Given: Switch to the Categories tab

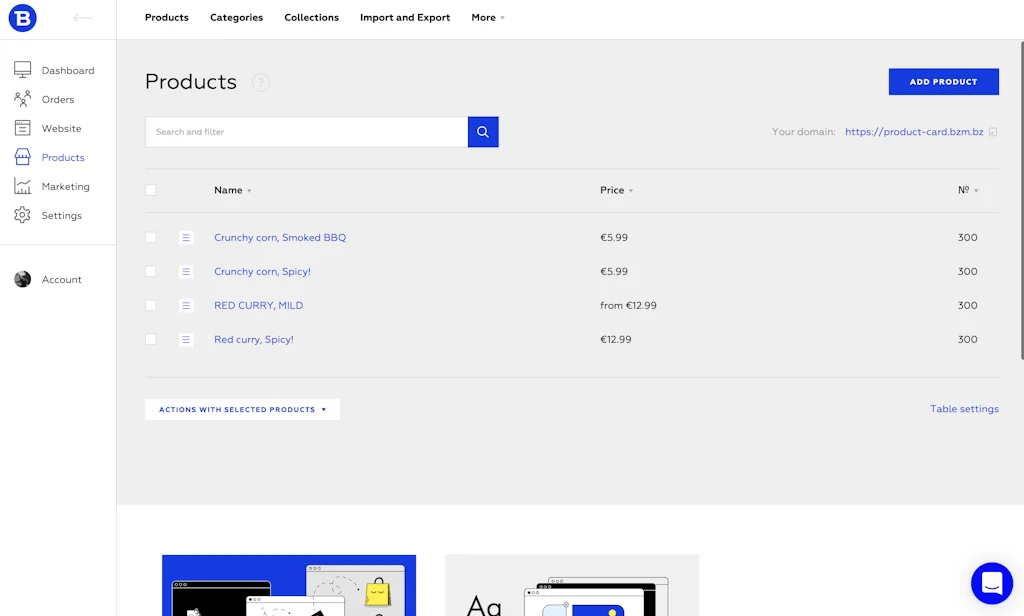Looking at the screenshot, I should point(236,17).
